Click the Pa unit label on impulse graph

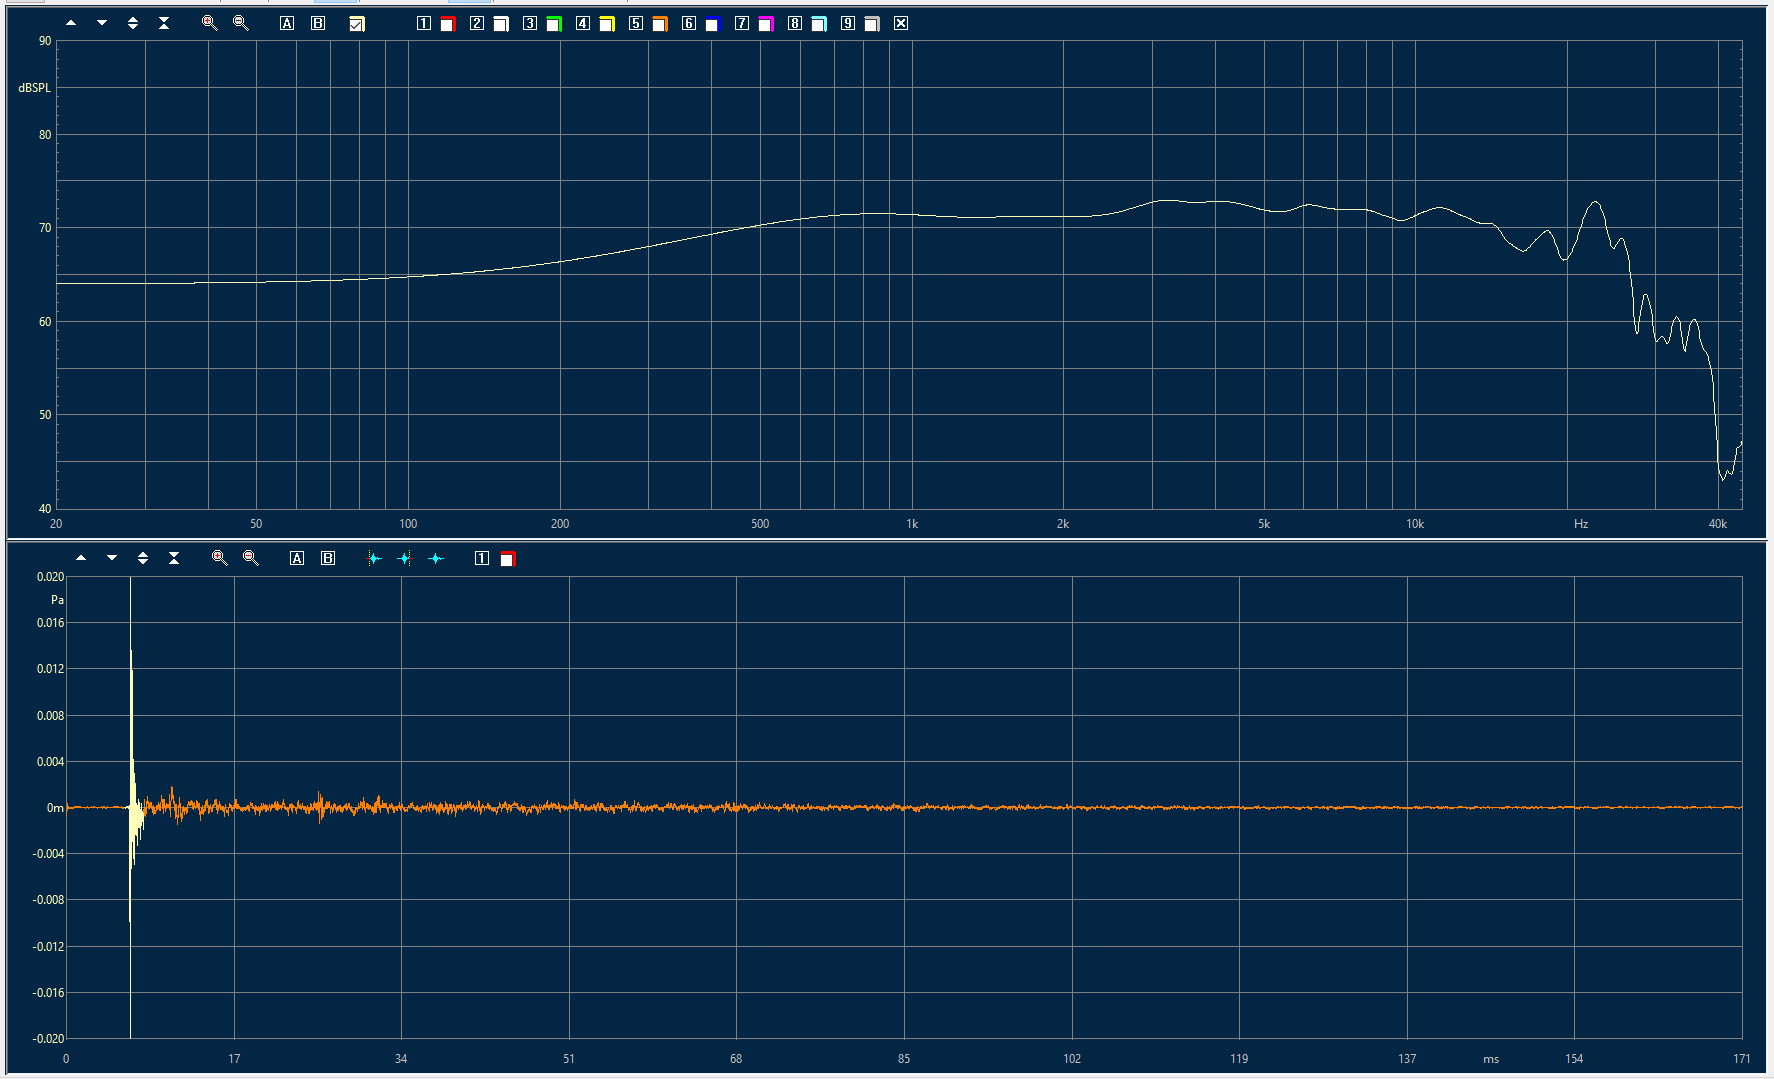(x=57, y=600)
